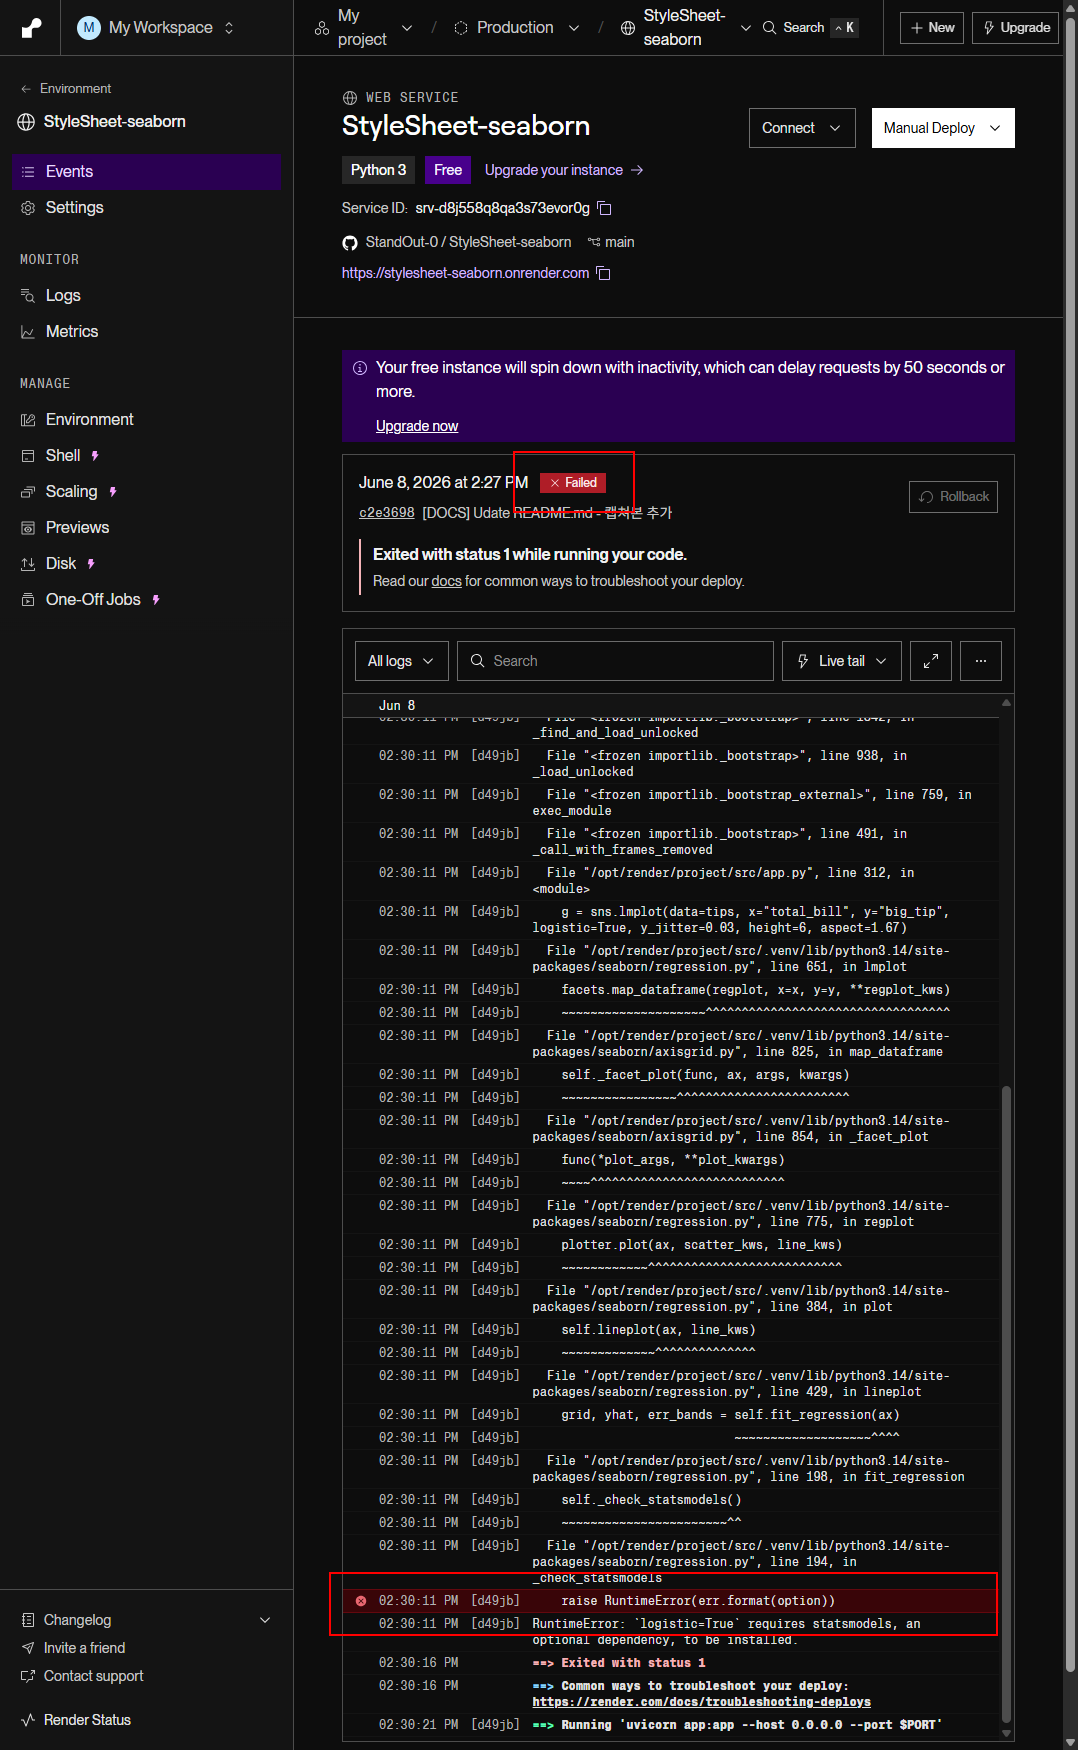The image size is (1078, 1750).
Task: Open Disk in the sidebar
Action: [146, 564]
